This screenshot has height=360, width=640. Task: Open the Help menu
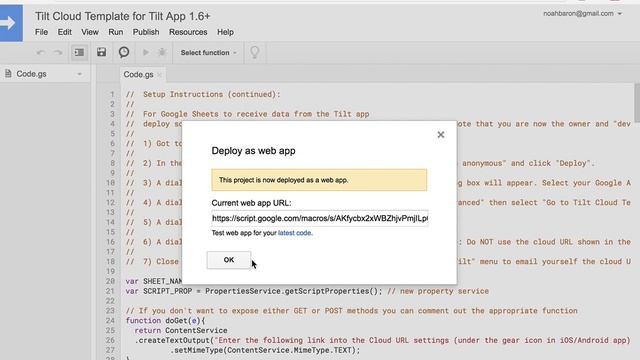click(225, 32)
